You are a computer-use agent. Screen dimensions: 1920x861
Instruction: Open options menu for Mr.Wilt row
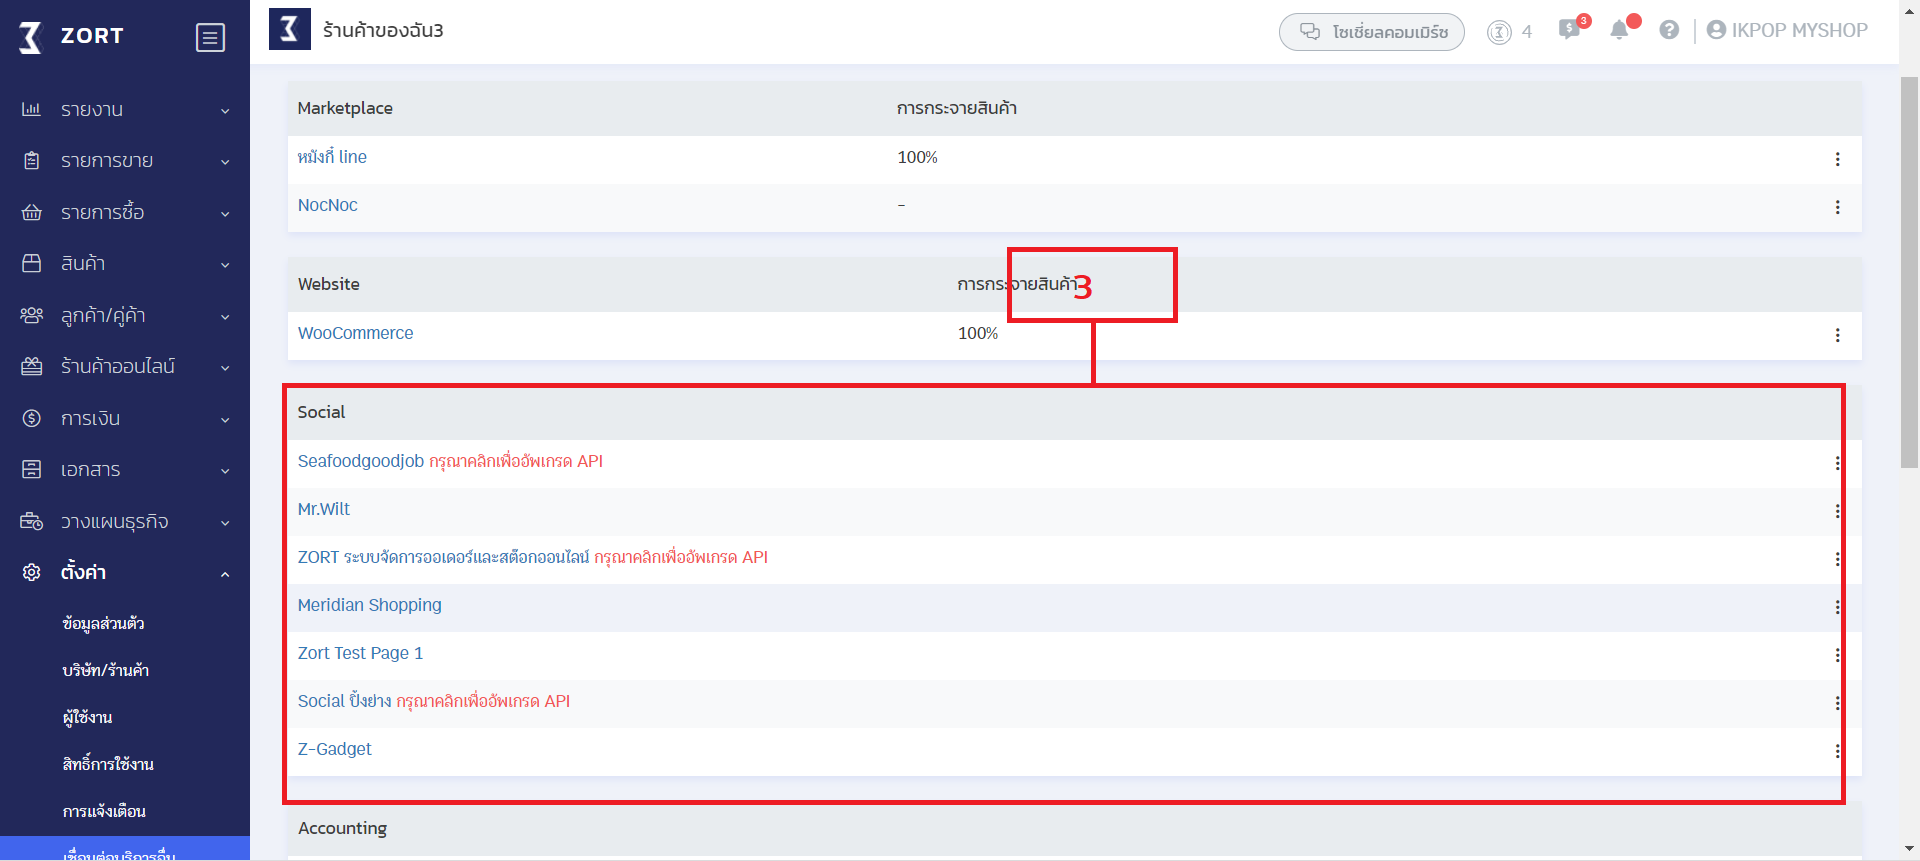[1837, 511]
